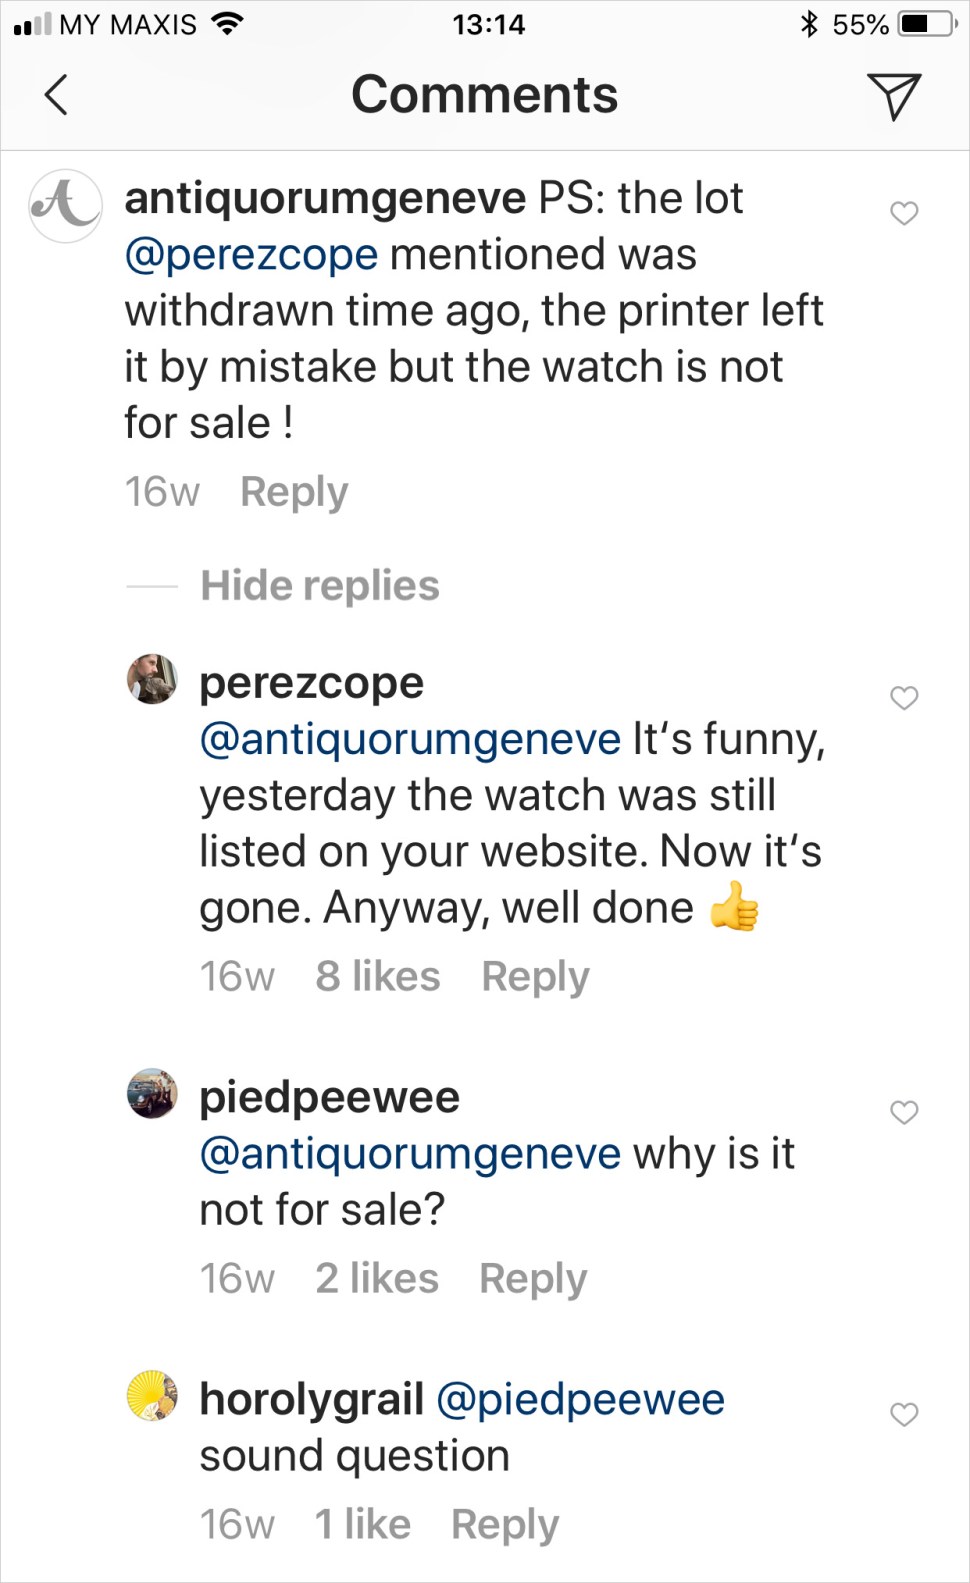Reply to piedpeewee's comment

coord(532,1277)
